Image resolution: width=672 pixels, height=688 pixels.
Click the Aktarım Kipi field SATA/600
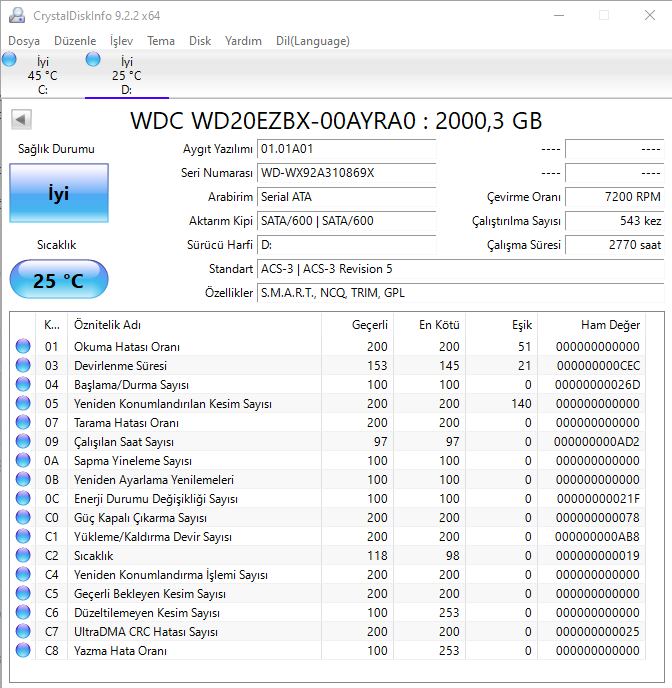tap(347, 221)
